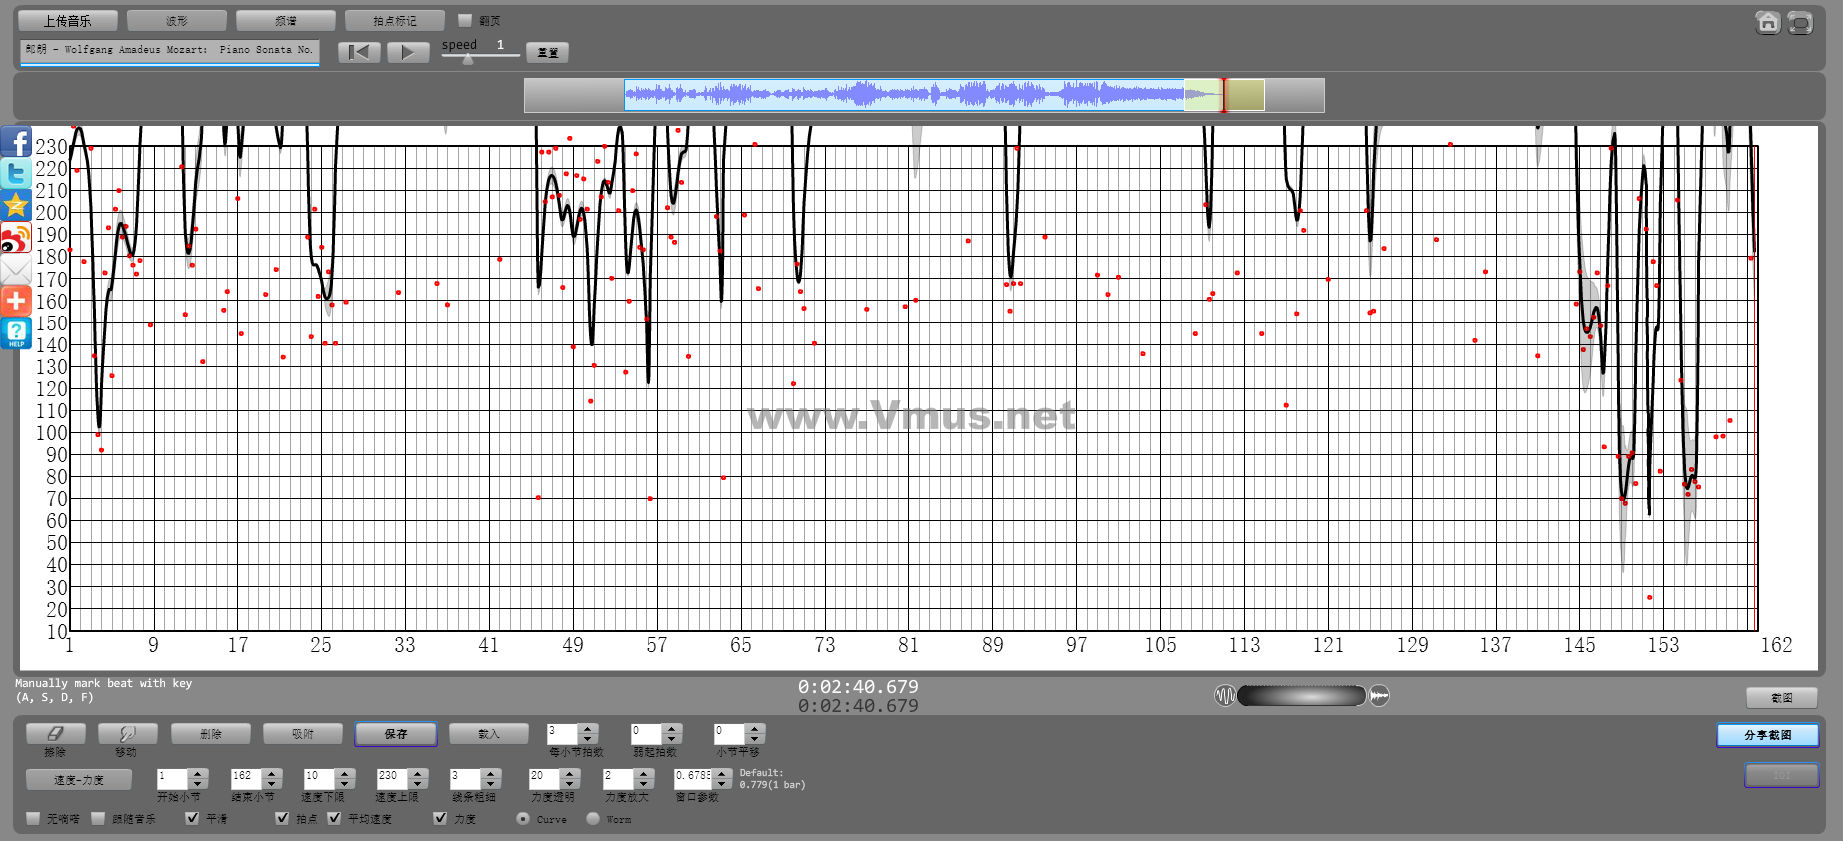Select the eraser (擦除) tool
The width and height of the screenshot is (1843, 841).
[55, 734]
